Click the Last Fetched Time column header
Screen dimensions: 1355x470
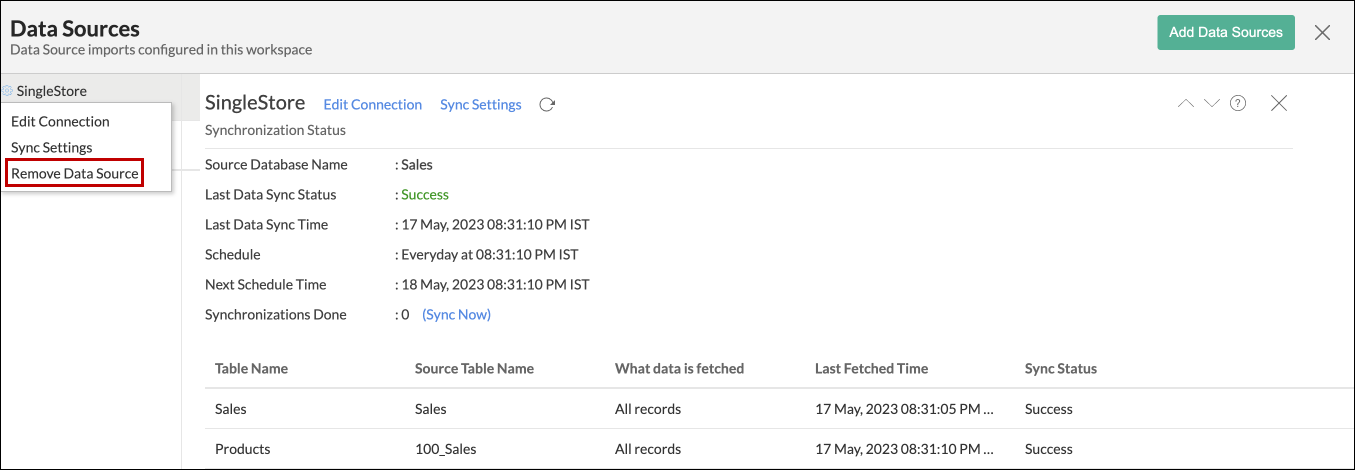click(871, 369)
